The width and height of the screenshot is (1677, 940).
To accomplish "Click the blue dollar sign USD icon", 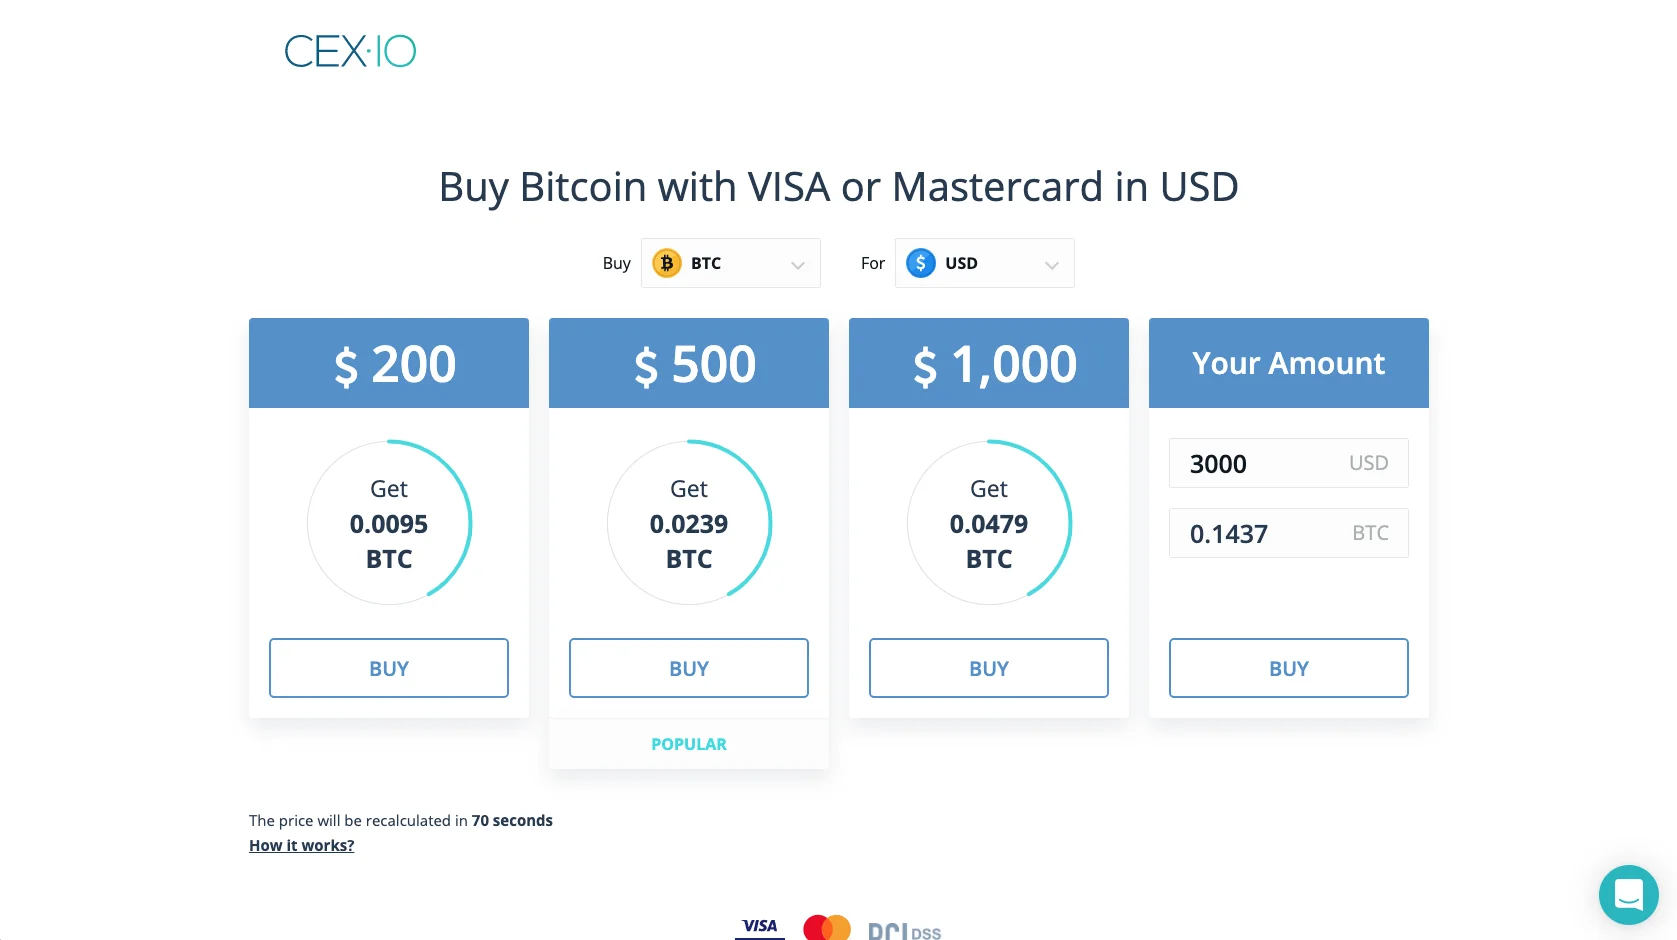I will tap(920, 263).
